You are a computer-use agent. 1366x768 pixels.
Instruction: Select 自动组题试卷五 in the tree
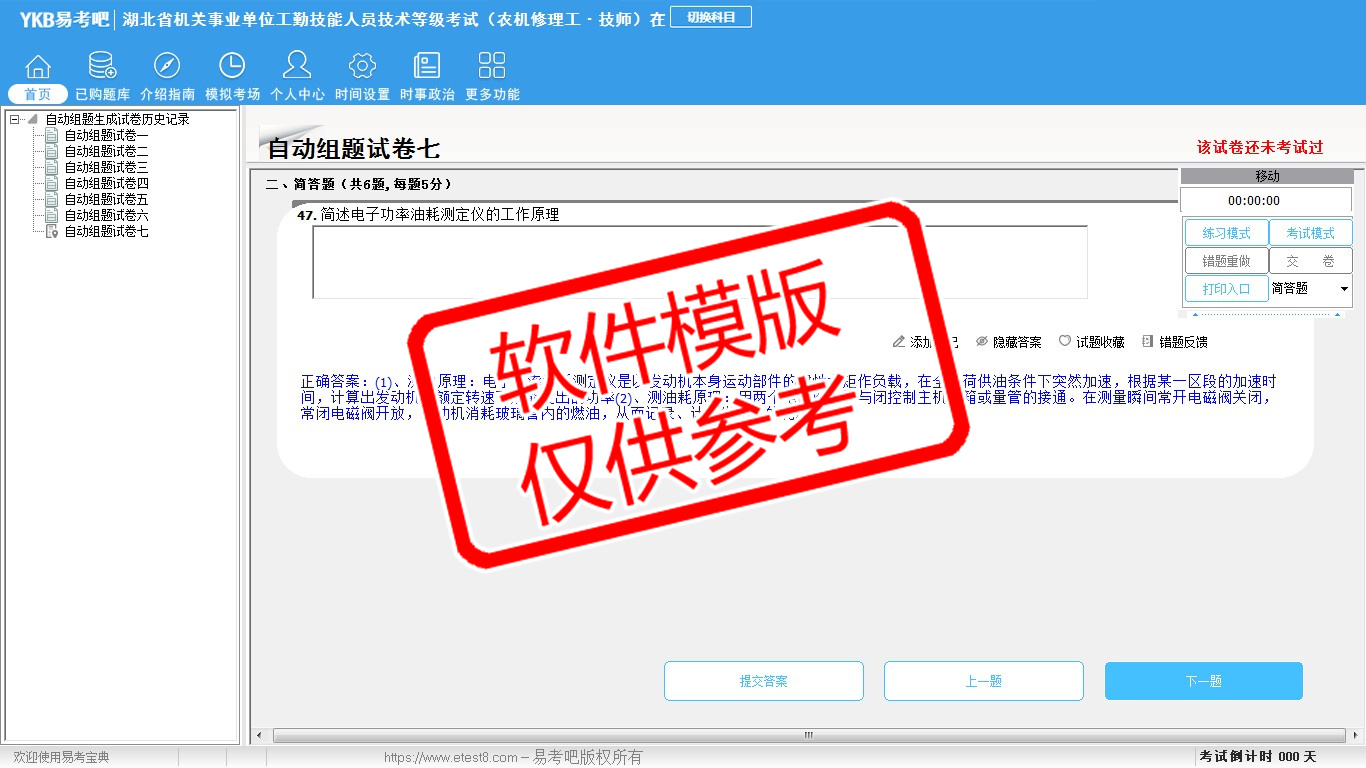point(106,199)
